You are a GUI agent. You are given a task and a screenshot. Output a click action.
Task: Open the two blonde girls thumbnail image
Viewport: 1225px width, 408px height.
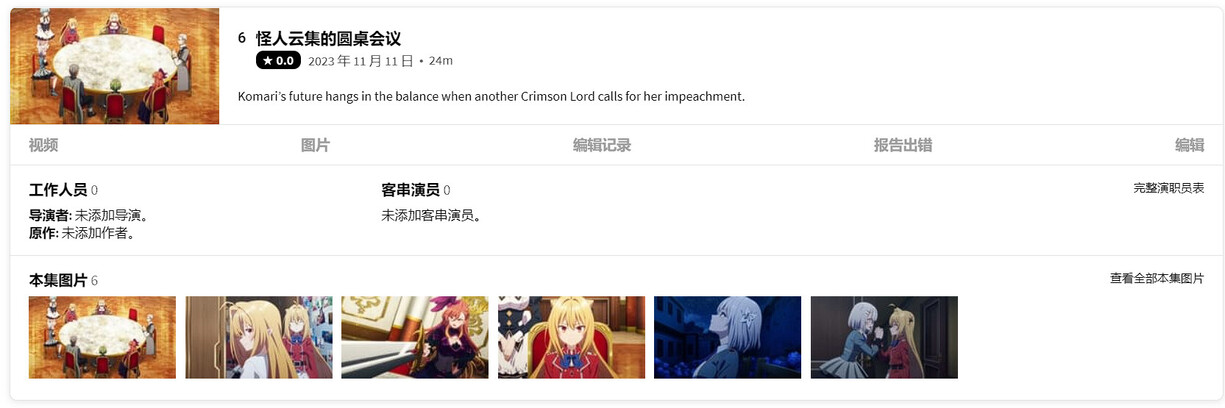259,337
